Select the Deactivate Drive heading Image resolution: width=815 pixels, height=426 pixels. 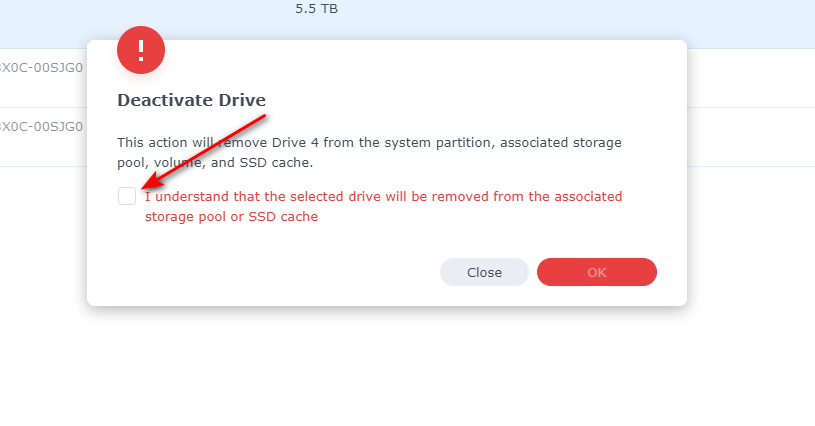tap(191, 100)
